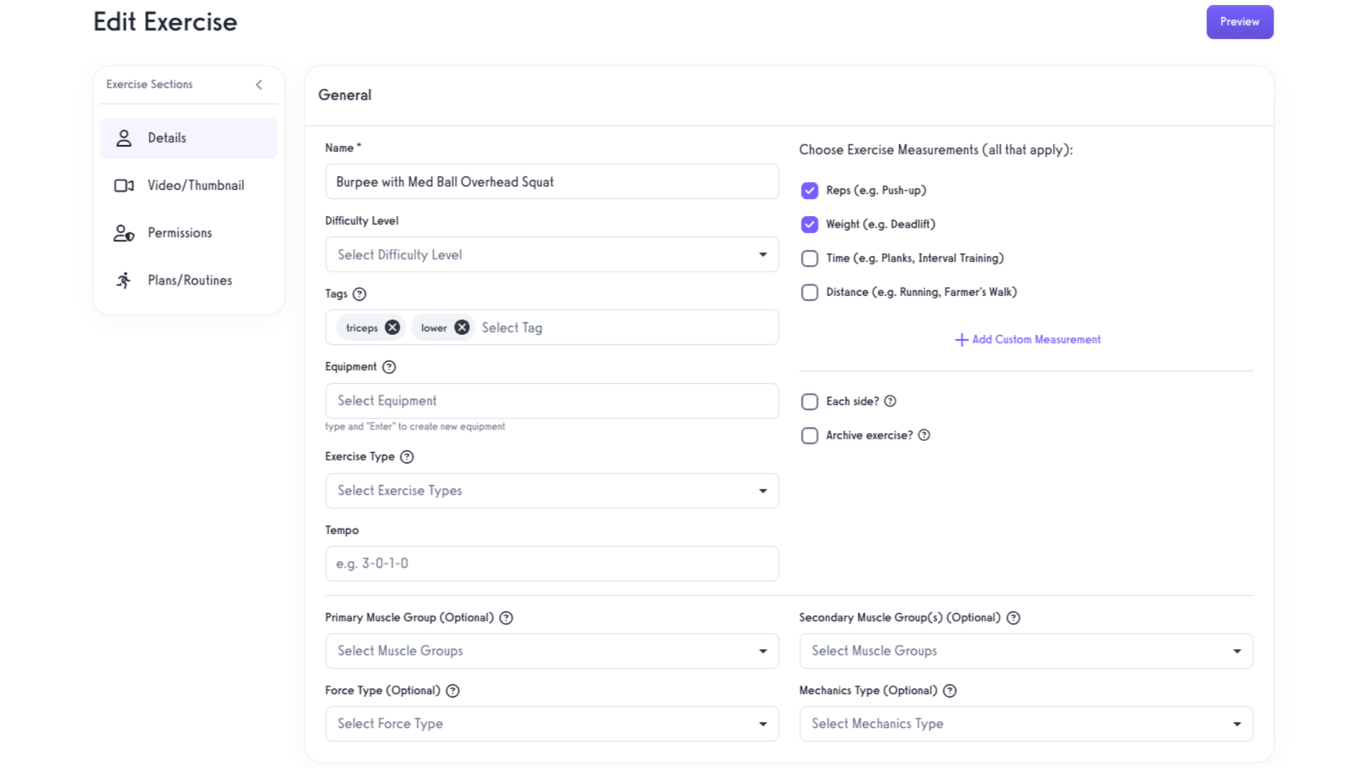
Task: Open the Mechanics Type dropdown
Action: (x=1026, y=724)
